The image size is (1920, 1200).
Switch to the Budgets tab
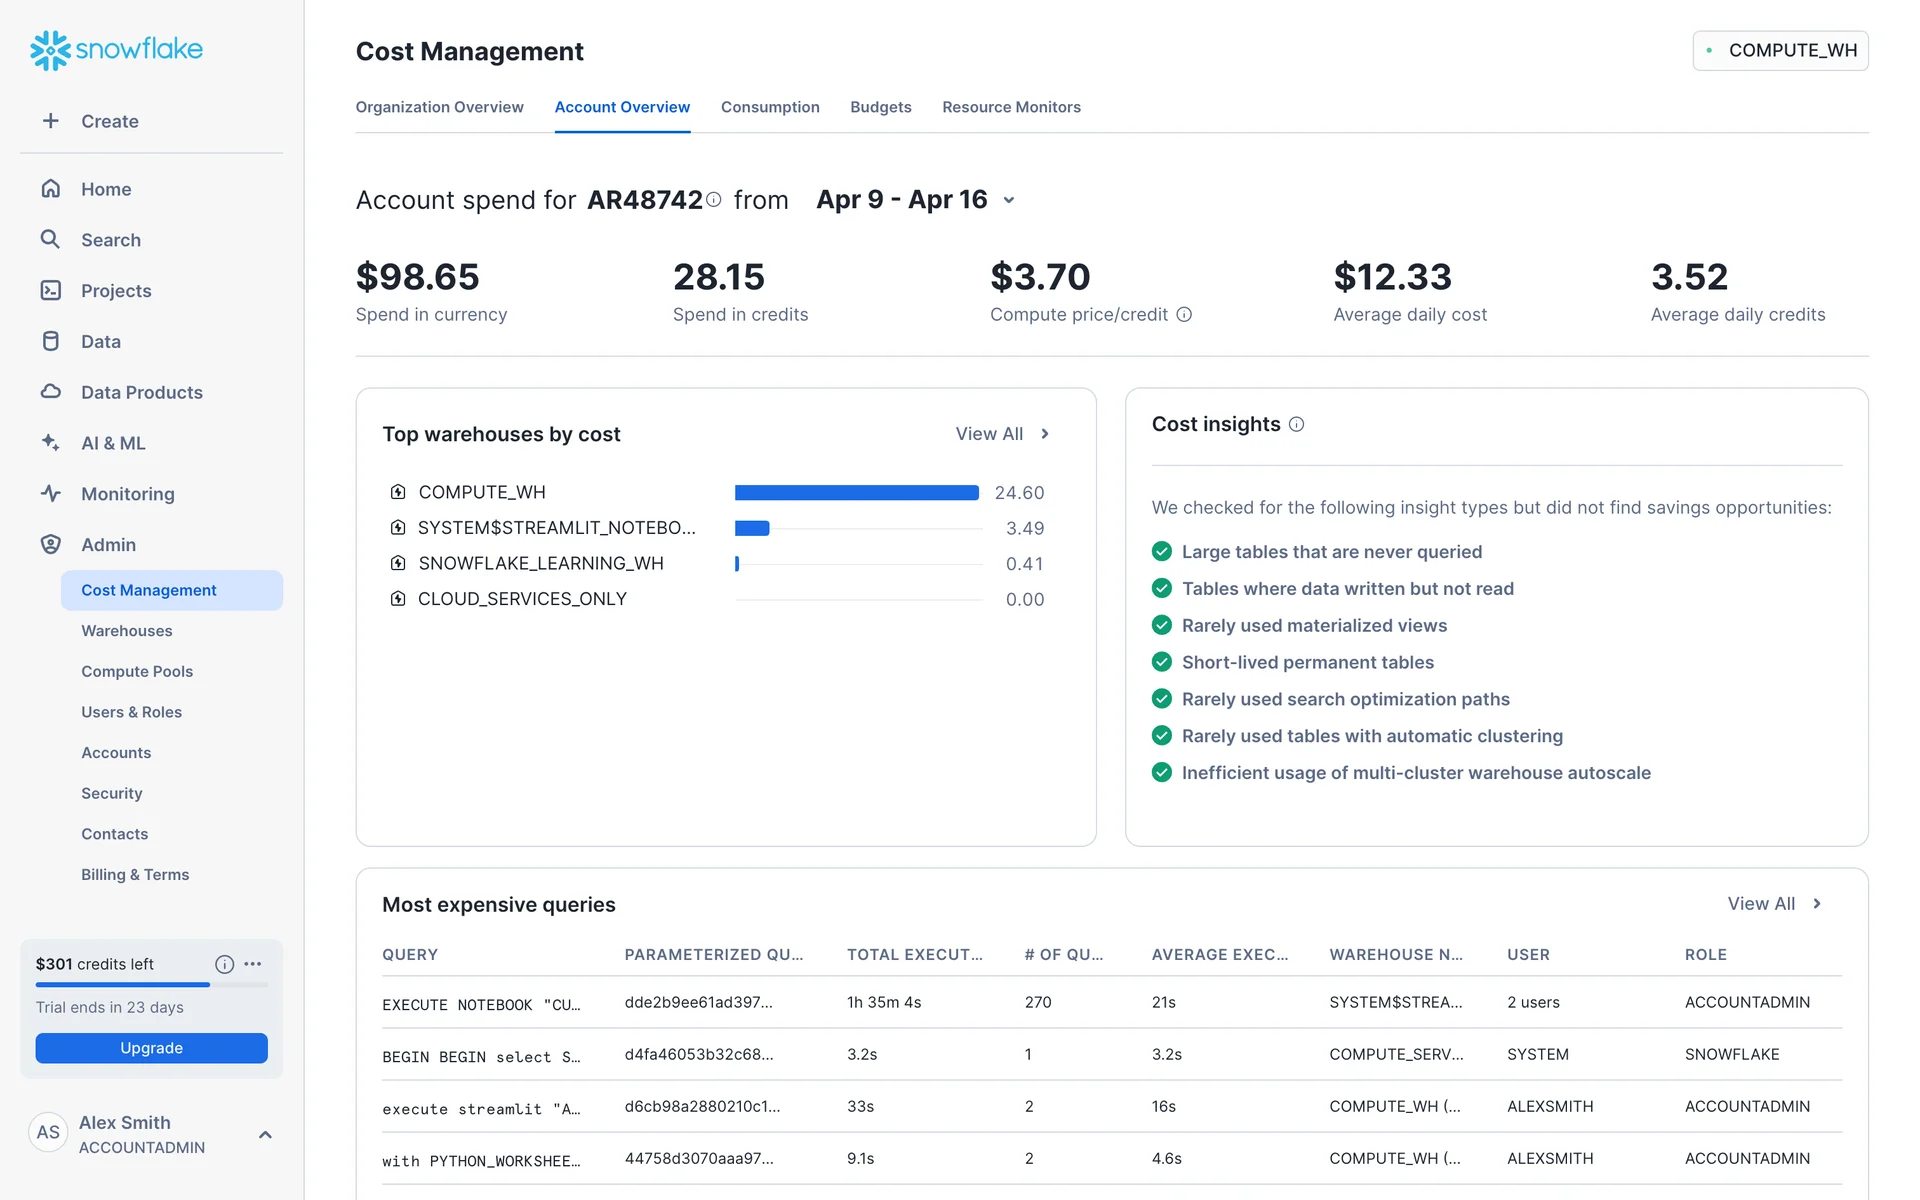880,107
